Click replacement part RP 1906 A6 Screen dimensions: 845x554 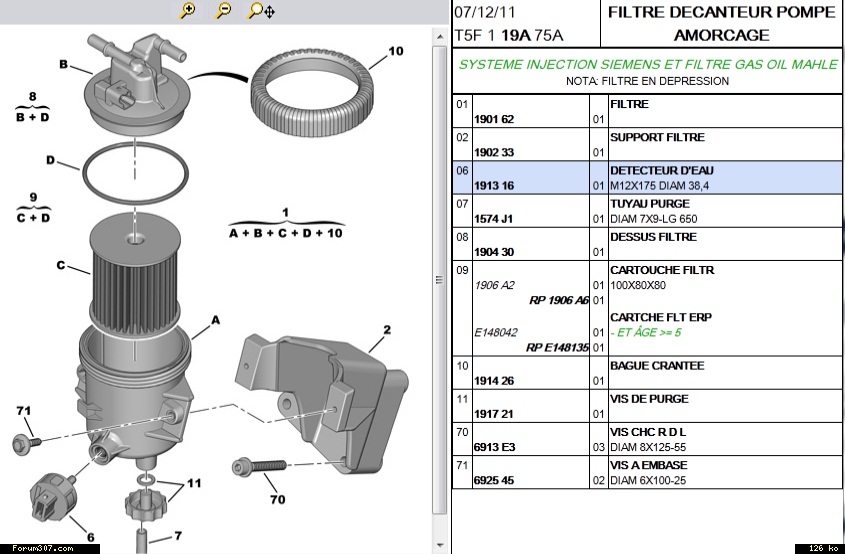point(558,300)
